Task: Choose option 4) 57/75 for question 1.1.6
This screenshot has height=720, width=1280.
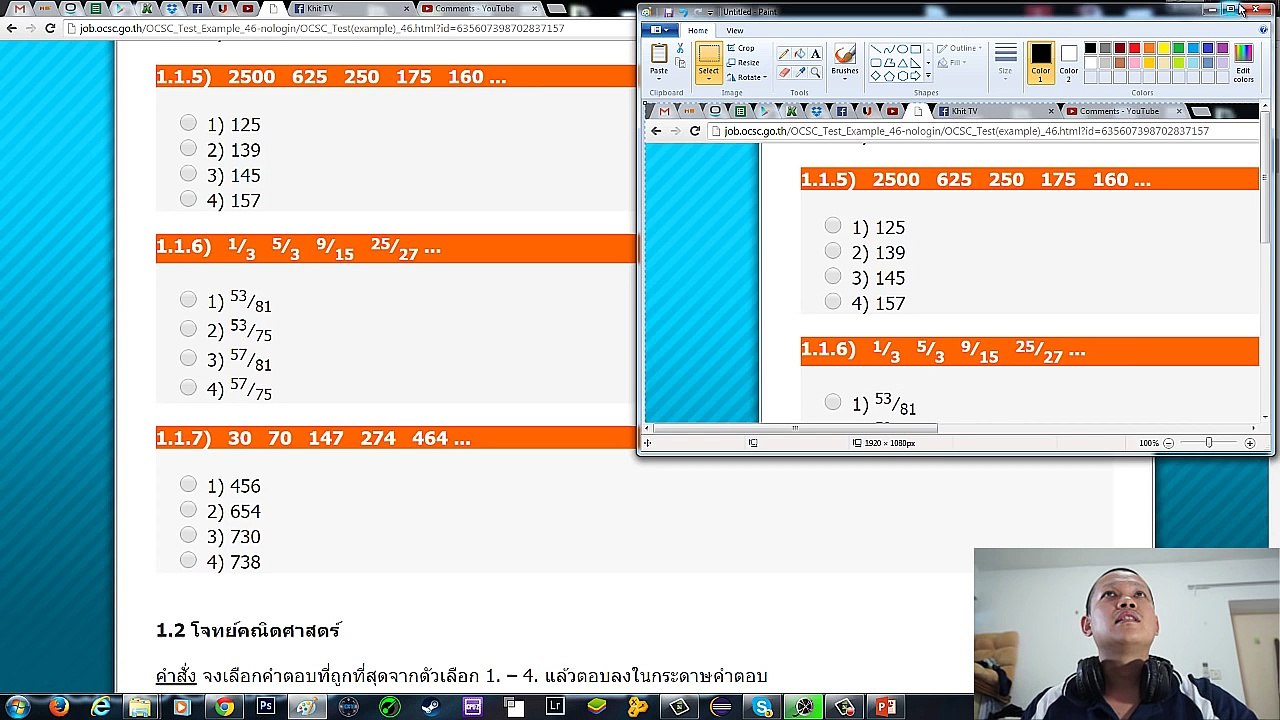Action: 188,387
